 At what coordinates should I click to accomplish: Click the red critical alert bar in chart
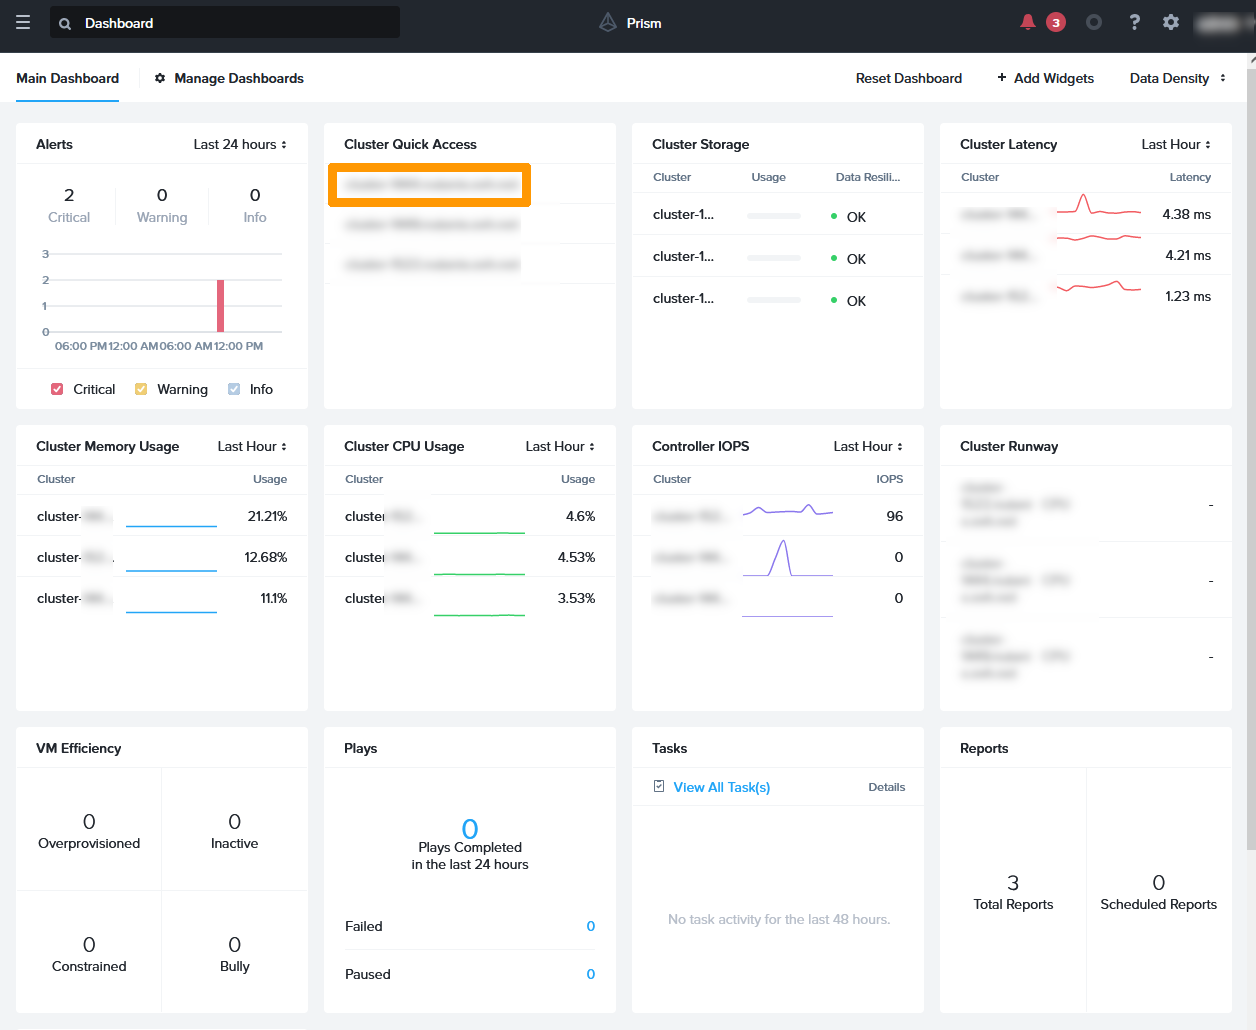point(220,306)
